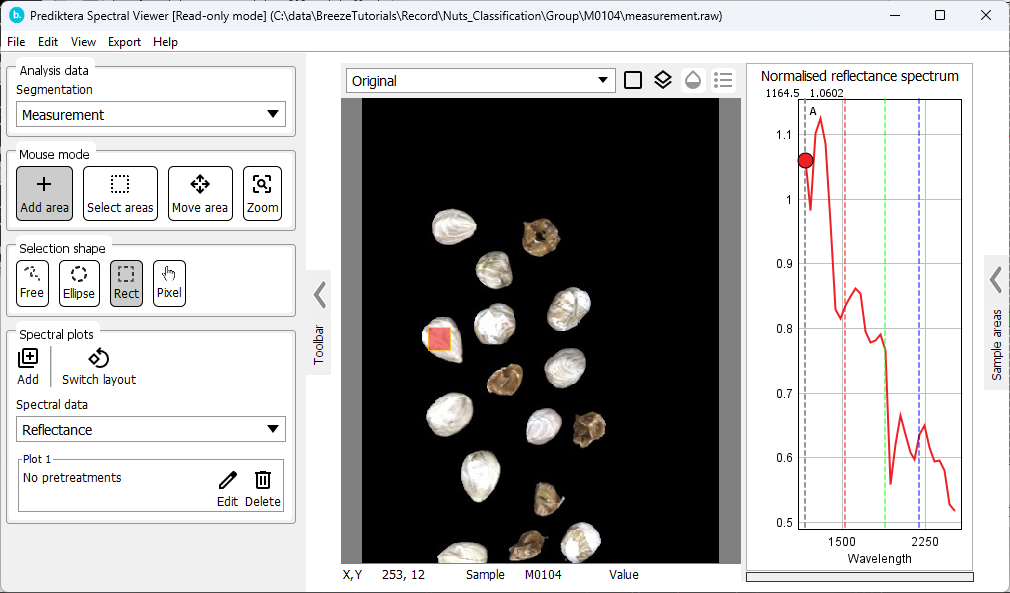The width and height of the screenshot is (1010, 593).
Task: Open the View menu
Action: [x=83, y=42]
